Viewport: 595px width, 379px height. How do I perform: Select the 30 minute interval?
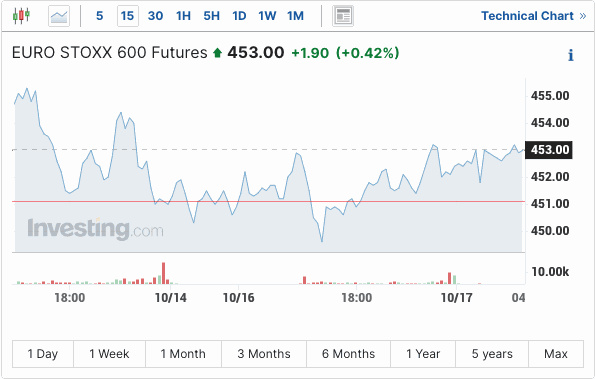[155, 16]
